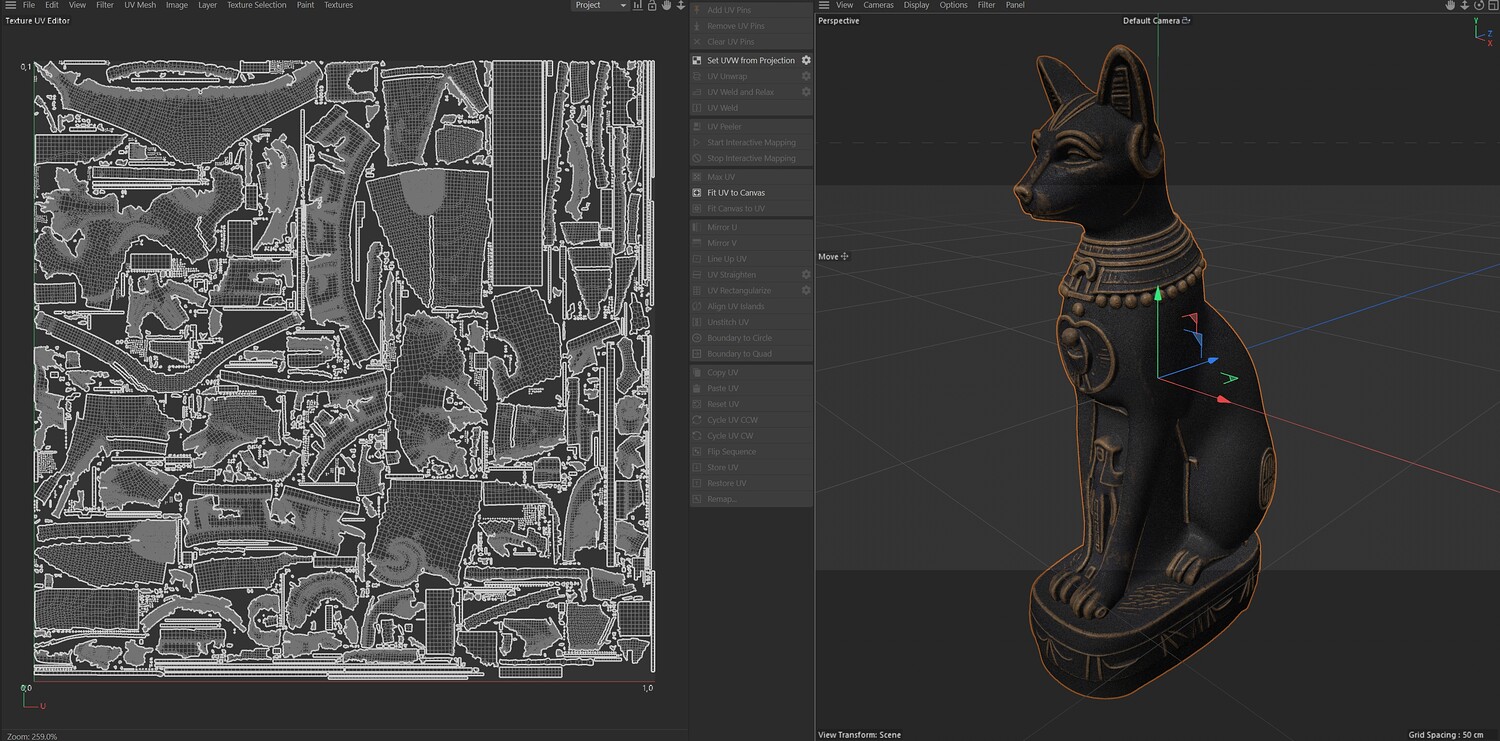The image size is (1500, 741).
Task: Open the Project dropdown in UV editor
Action: (600, 5)
